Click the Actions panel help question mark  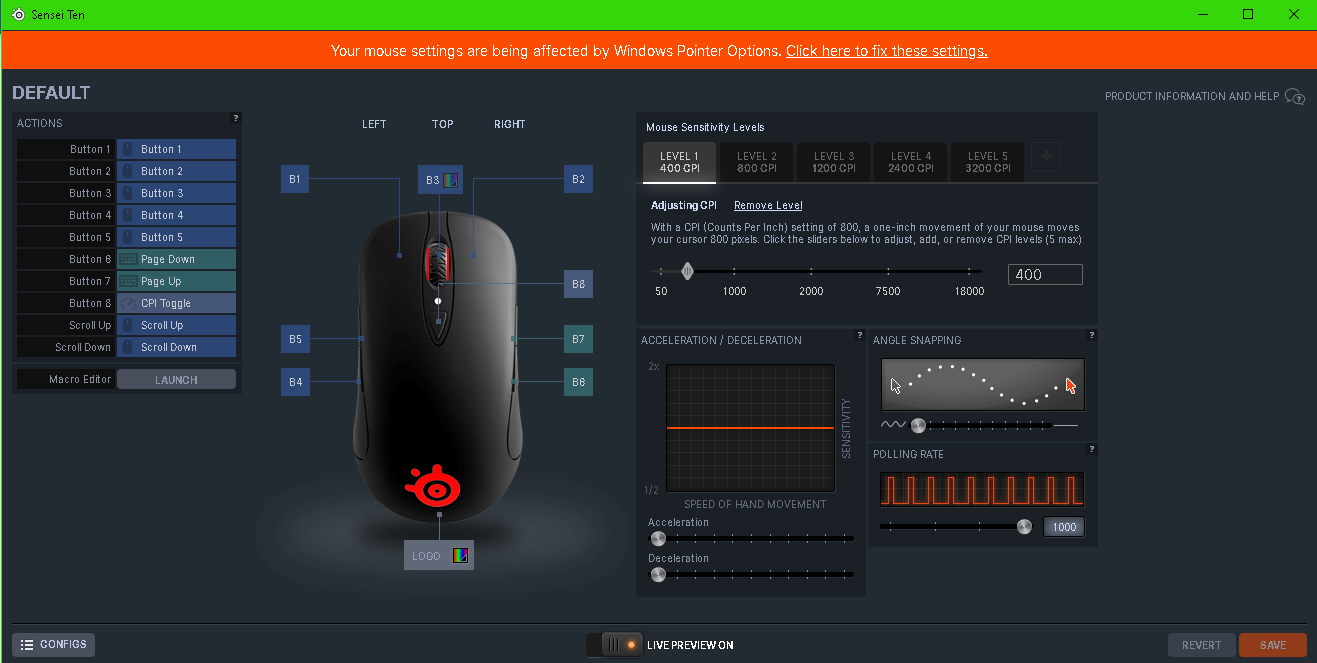(x=236, y=118)
